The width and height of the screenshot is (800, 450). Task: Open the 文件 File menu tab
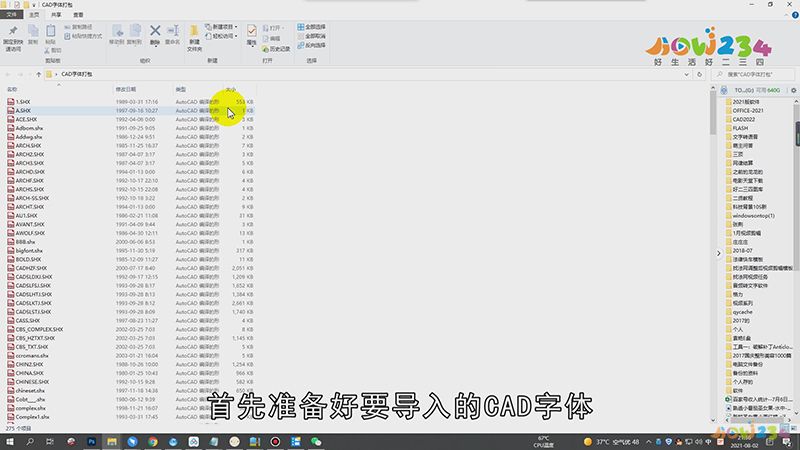[11, 15]
